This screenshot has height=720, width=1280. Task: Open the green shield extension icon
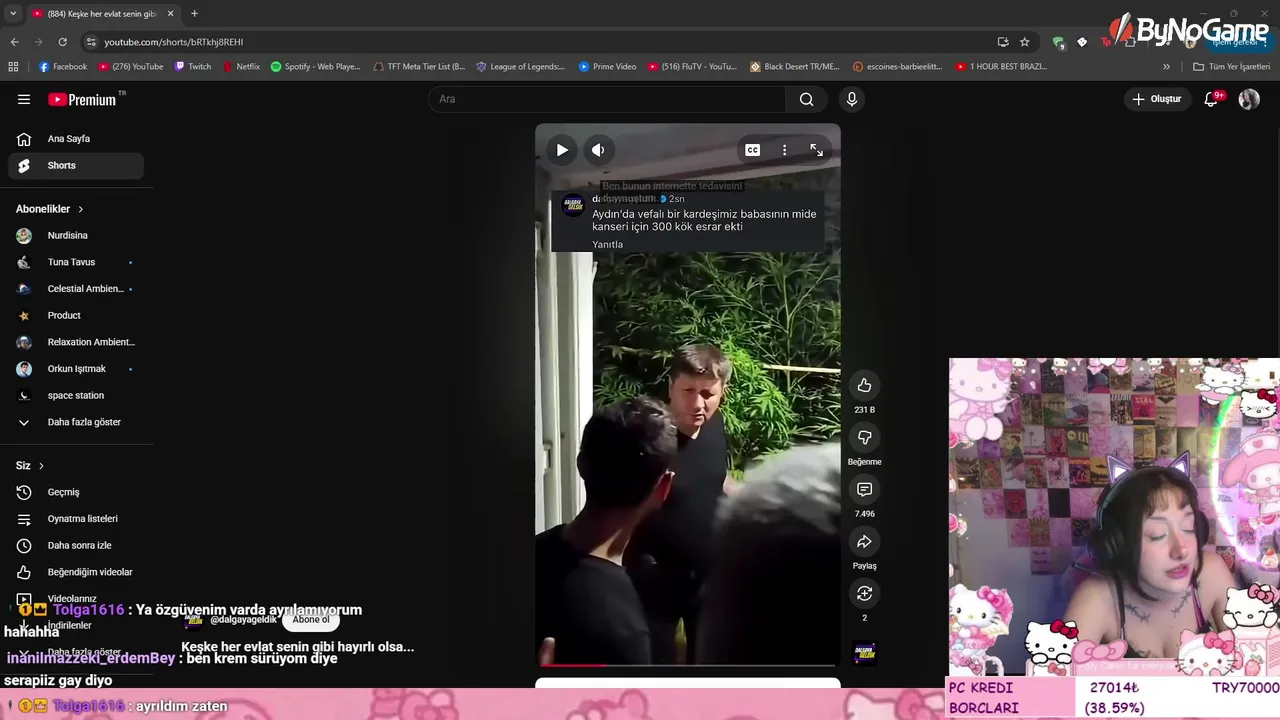pos(1058,42)
